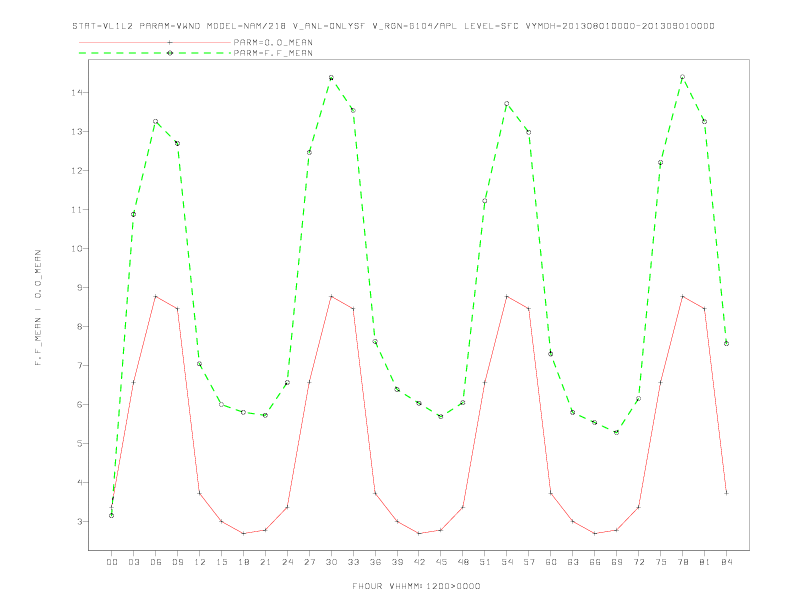792x612 pixels.
Task: Click the x-axis tick label 03
Action: pos(133,562)
